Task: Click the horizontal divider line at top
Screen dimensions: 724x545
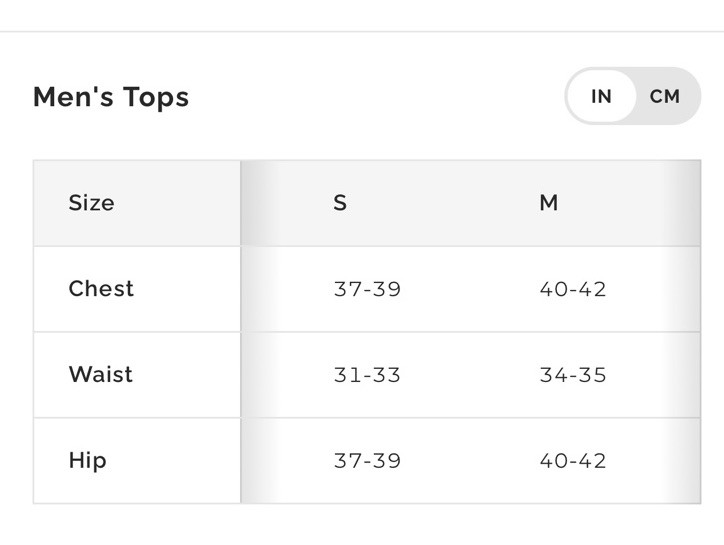Action: 362,31
